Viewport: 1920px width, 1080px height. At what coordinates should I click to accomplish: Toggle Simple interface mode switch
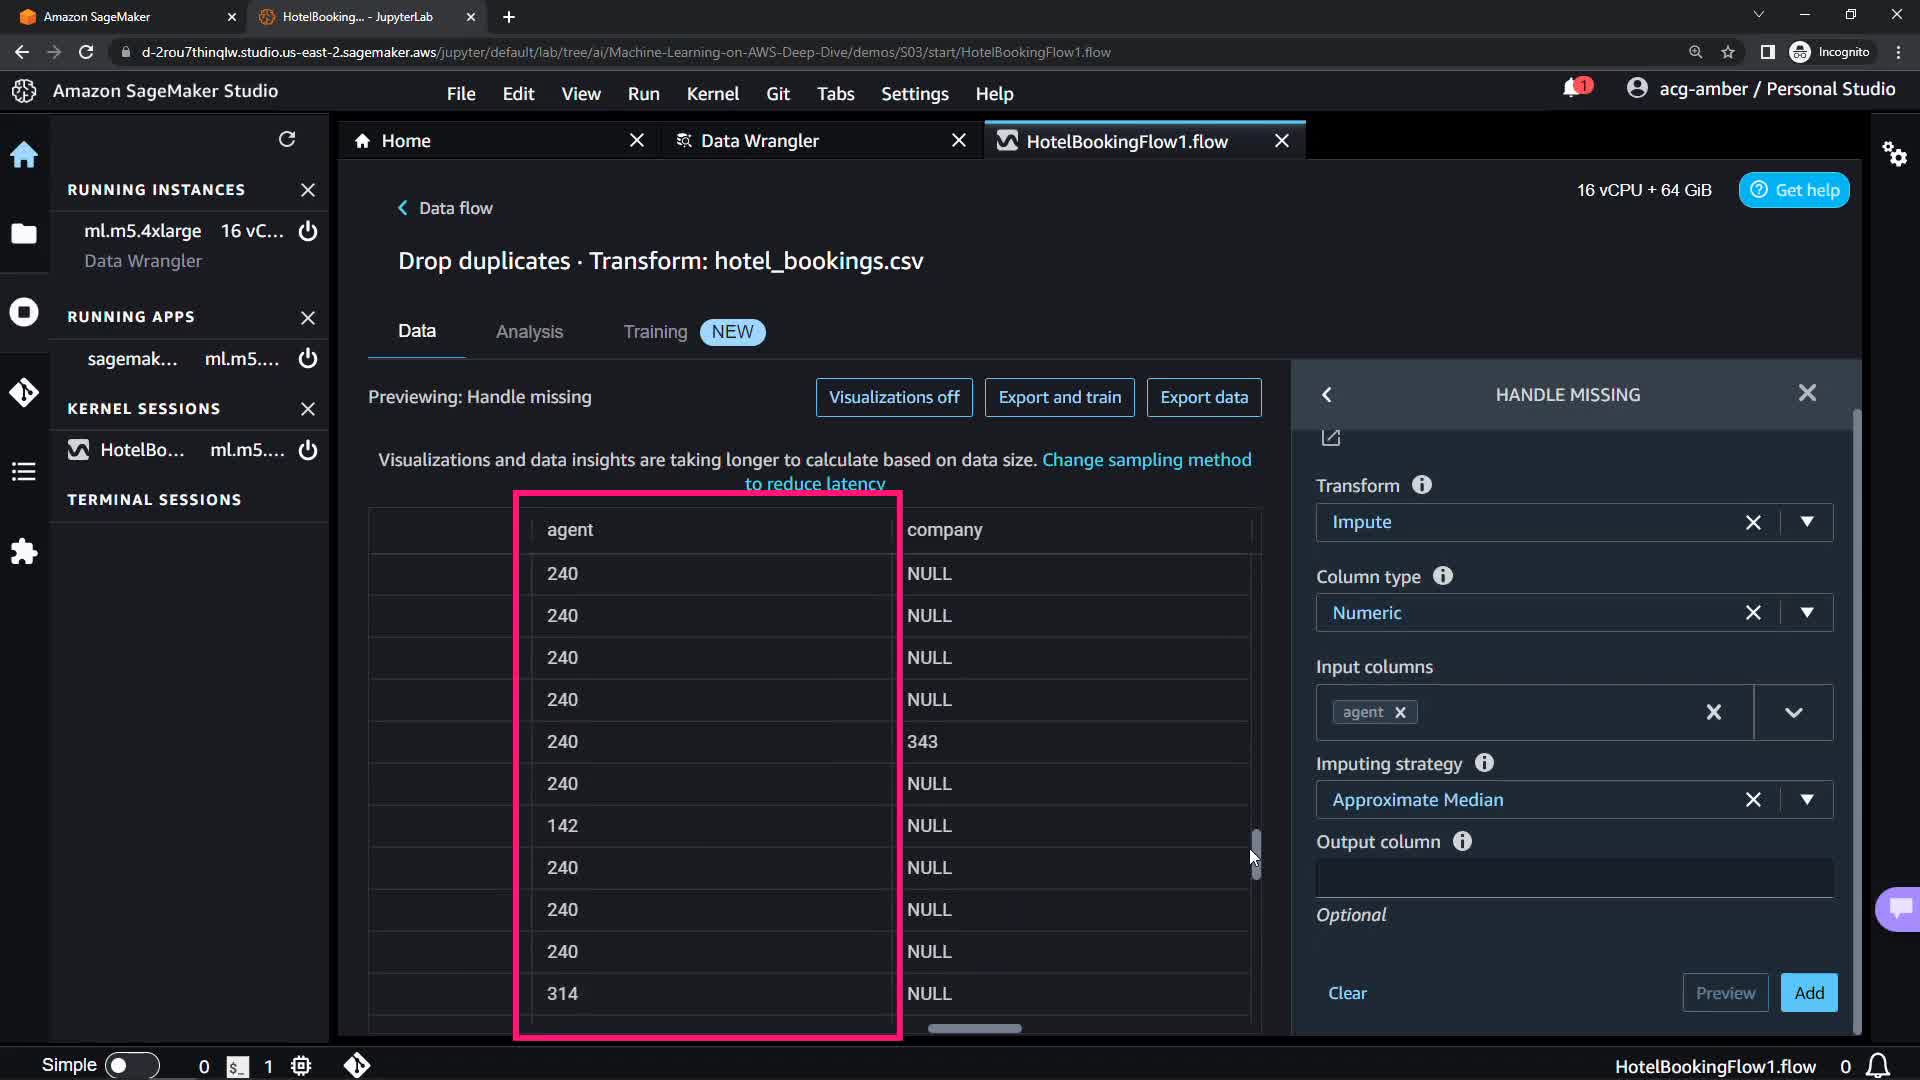click(132, 1065)
